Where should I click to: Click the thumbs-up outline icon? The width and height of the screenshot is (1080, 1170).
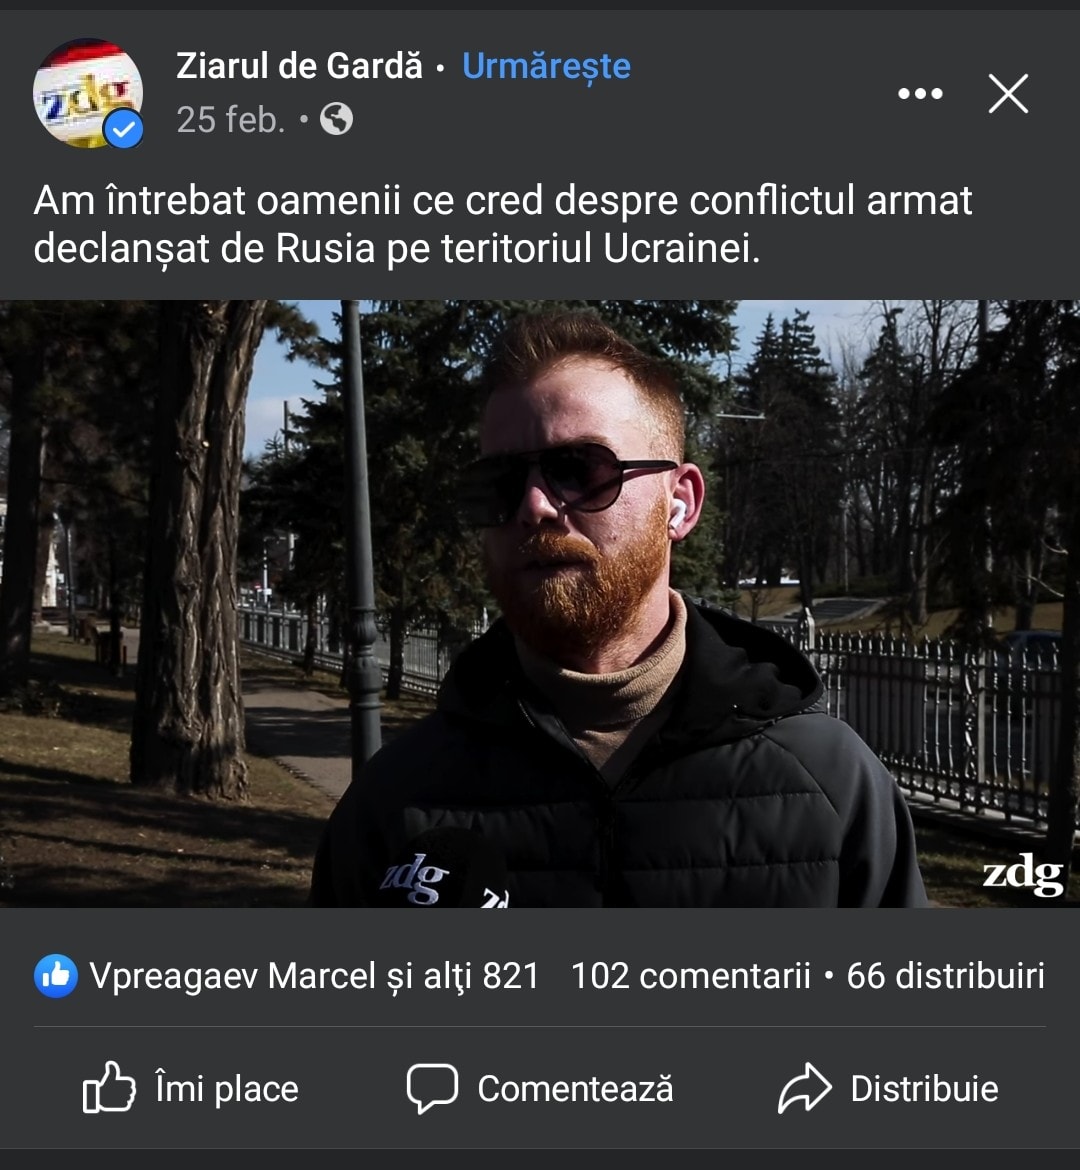pos(109,1088)
